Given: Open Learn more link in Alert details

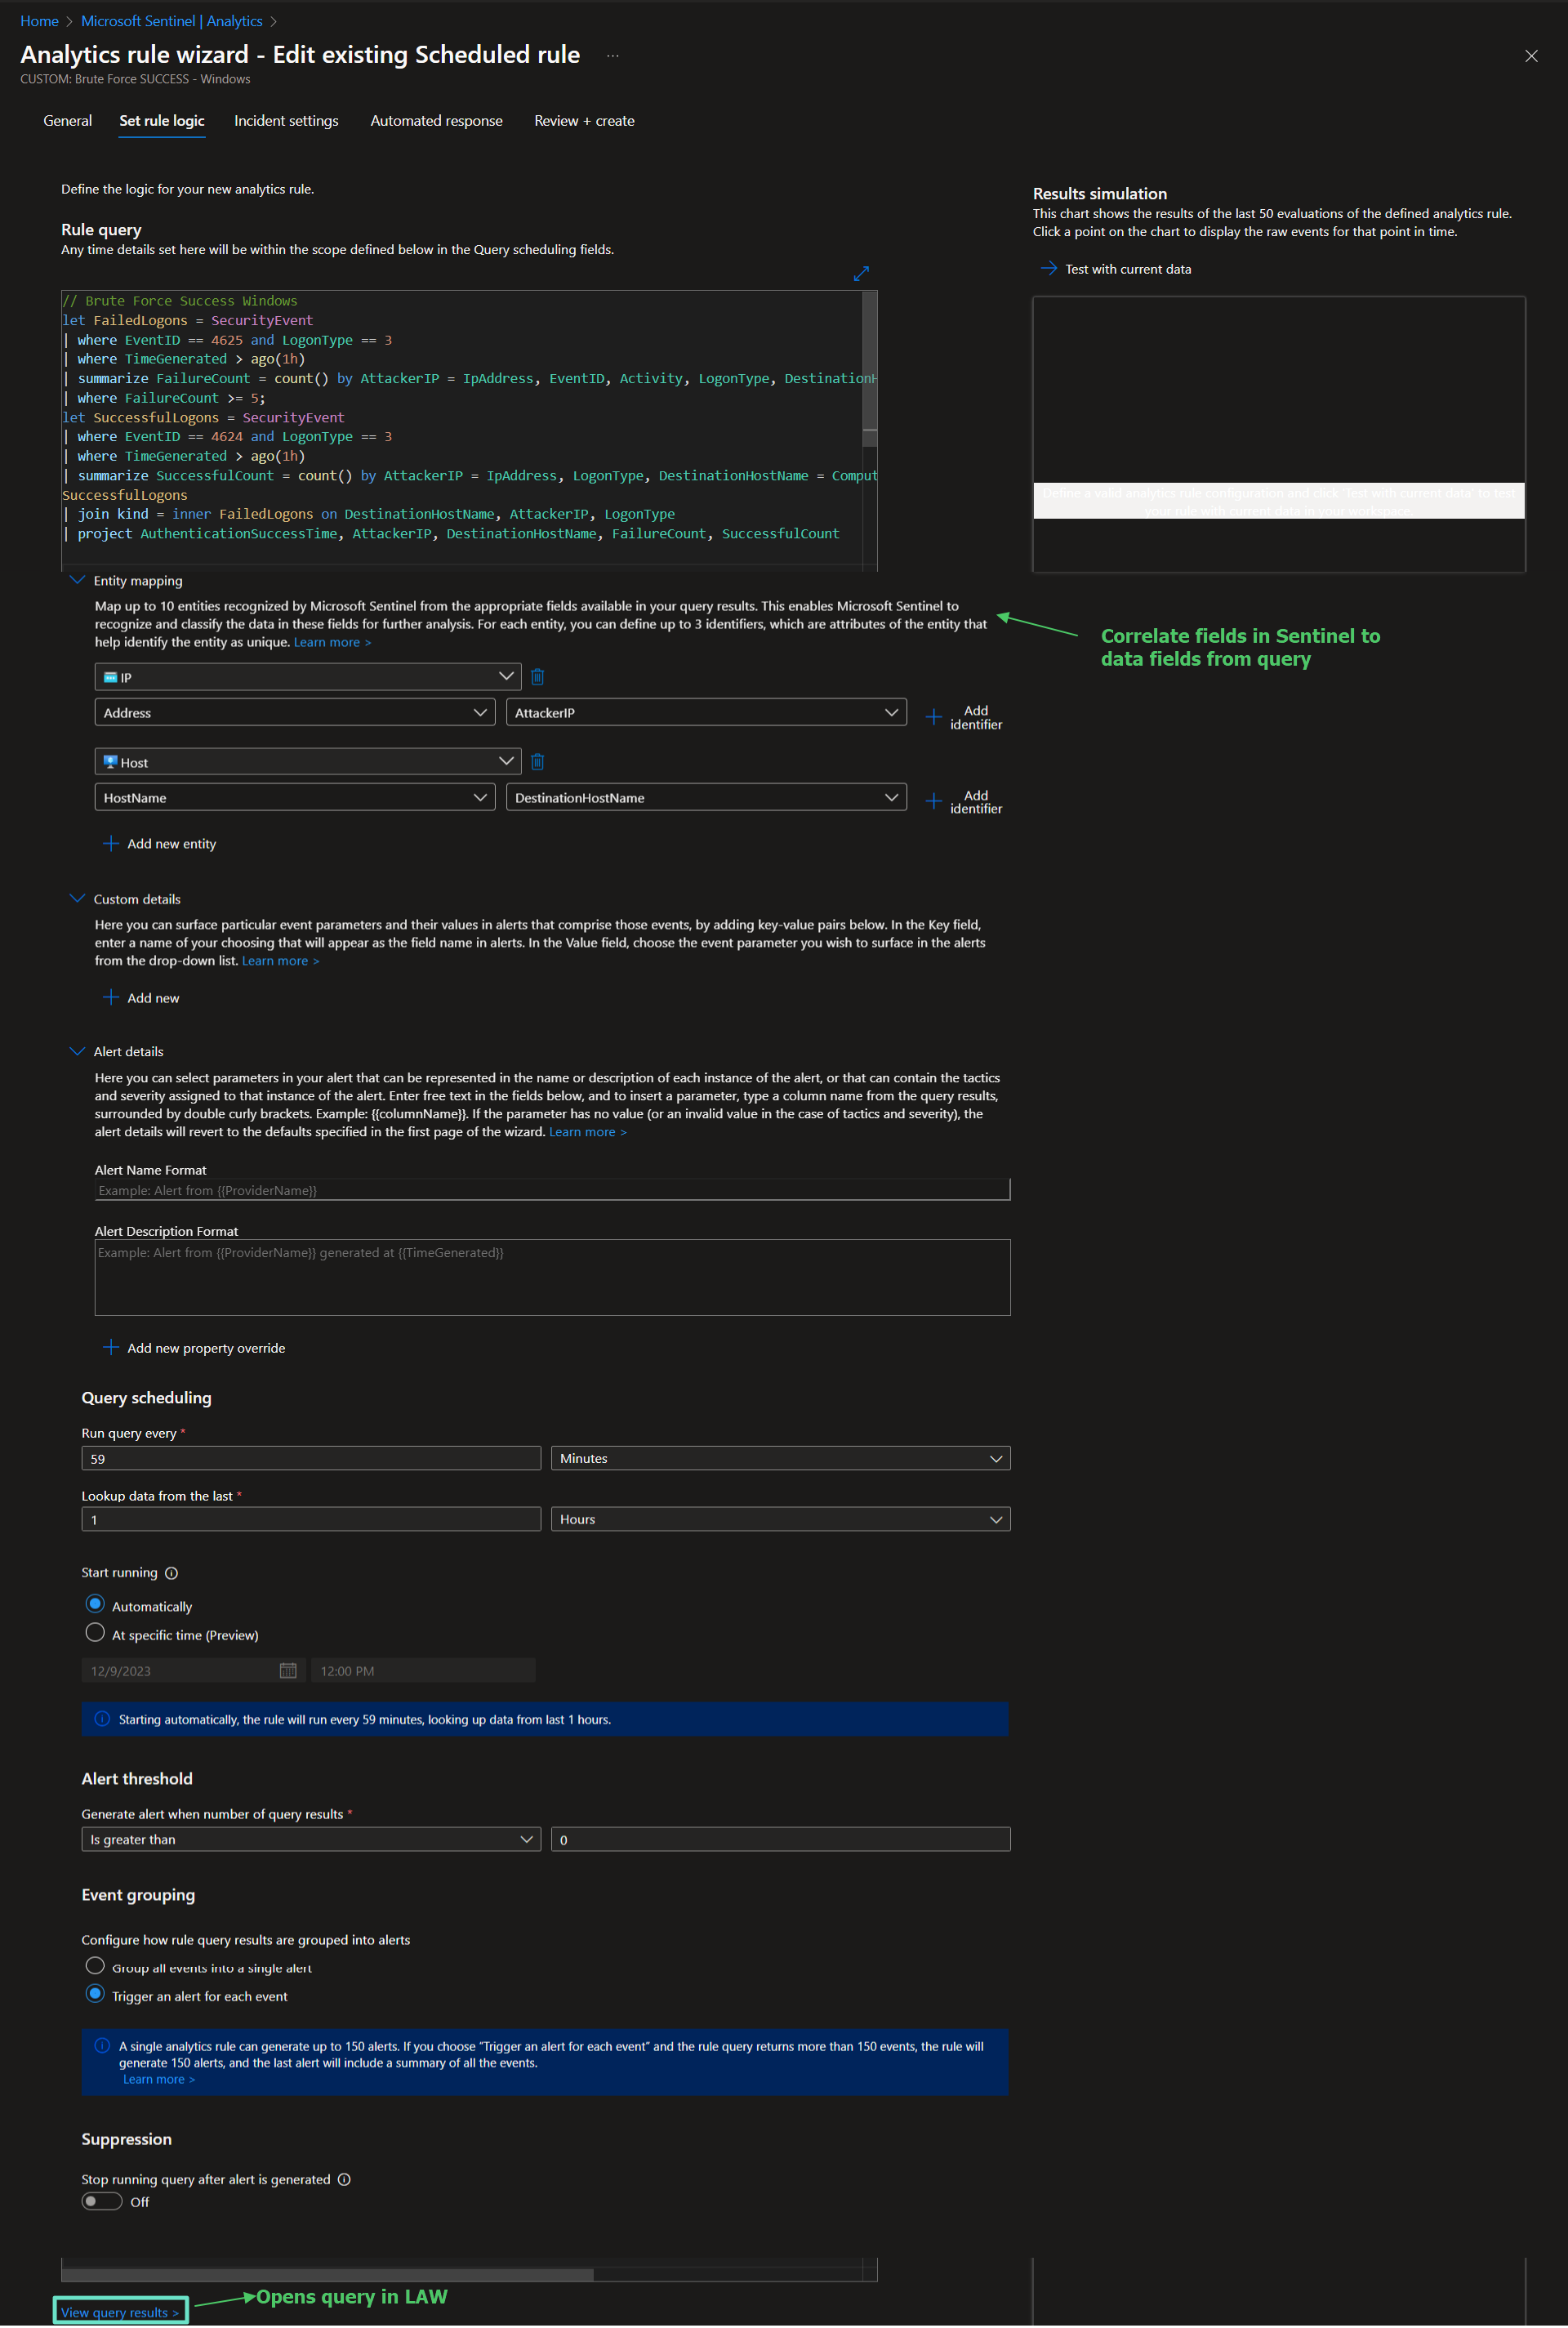Looking at the screenshot, I should (587, 1132).
